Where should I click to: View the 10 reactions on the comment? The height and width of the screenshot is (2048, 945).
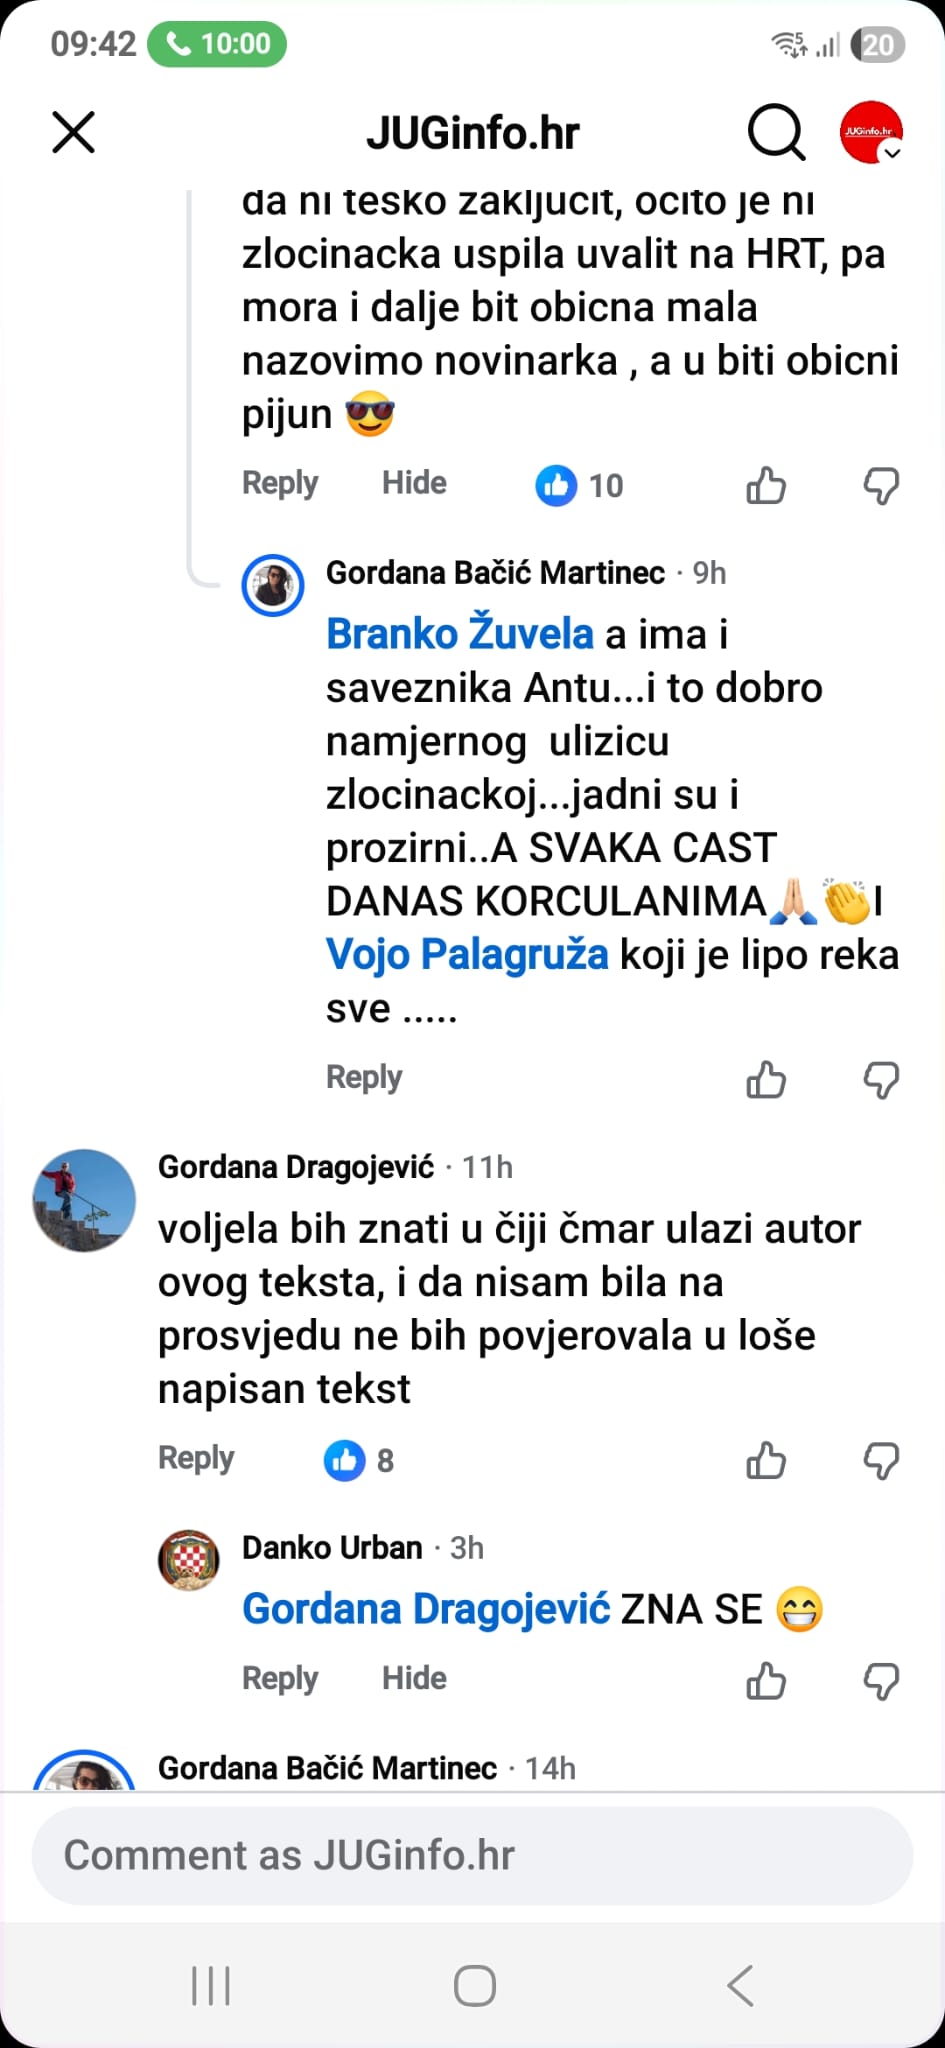pyautogui.click(x=580, y=486)
